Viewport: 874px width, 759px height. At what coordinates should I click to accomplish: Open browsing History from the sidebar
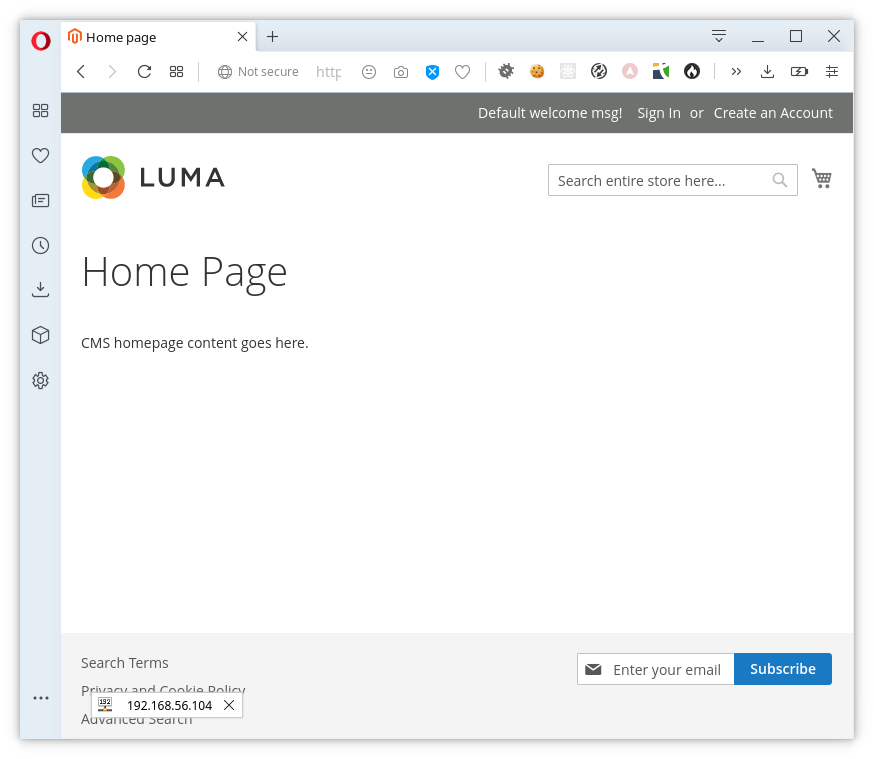pos(40,244)
